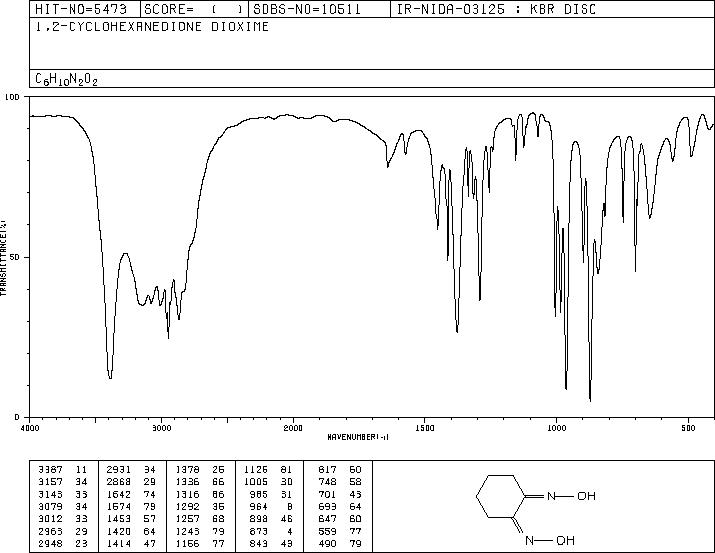Click the 4000 tick label on wavenumber axis
This screenshot has height=553, width=715.
(x=30, y=428)
